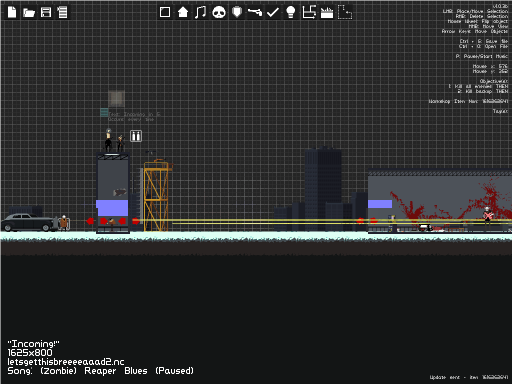The width and height of the screenshot is (512, 384).
Task: Open the list/properties icon next to save
Action: 62,12
